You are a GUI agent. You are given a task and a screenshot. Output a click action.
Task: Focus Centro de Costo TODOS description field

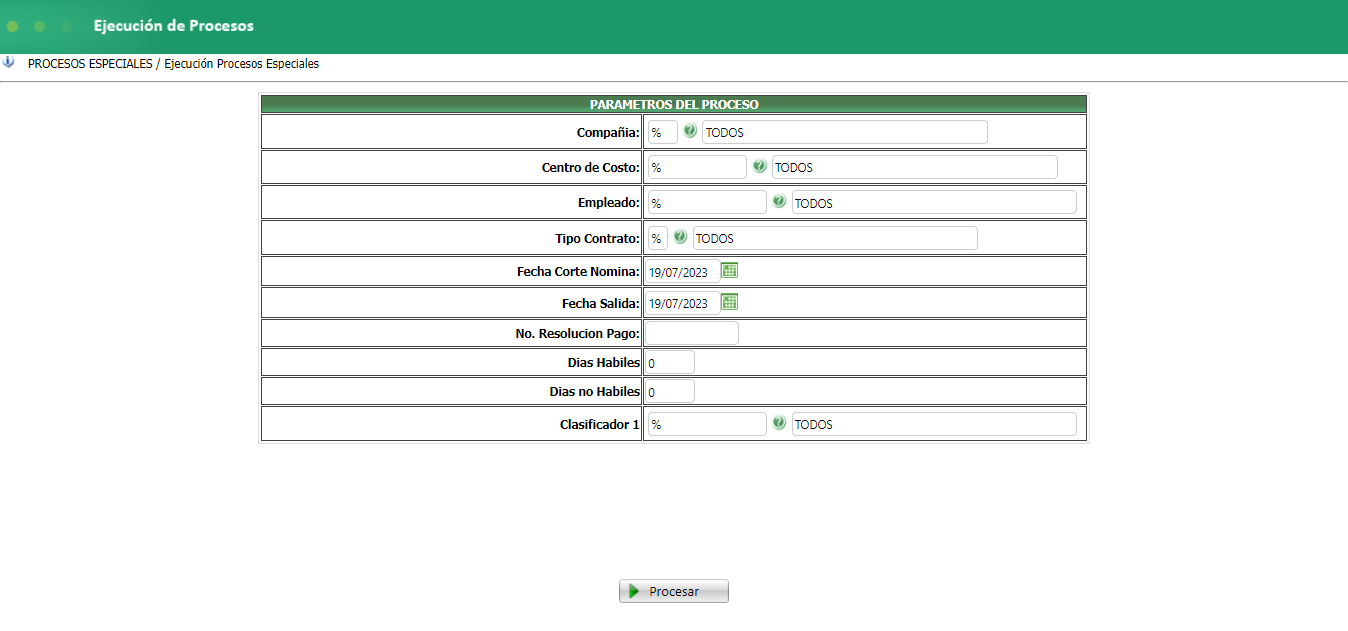(914, 167)
